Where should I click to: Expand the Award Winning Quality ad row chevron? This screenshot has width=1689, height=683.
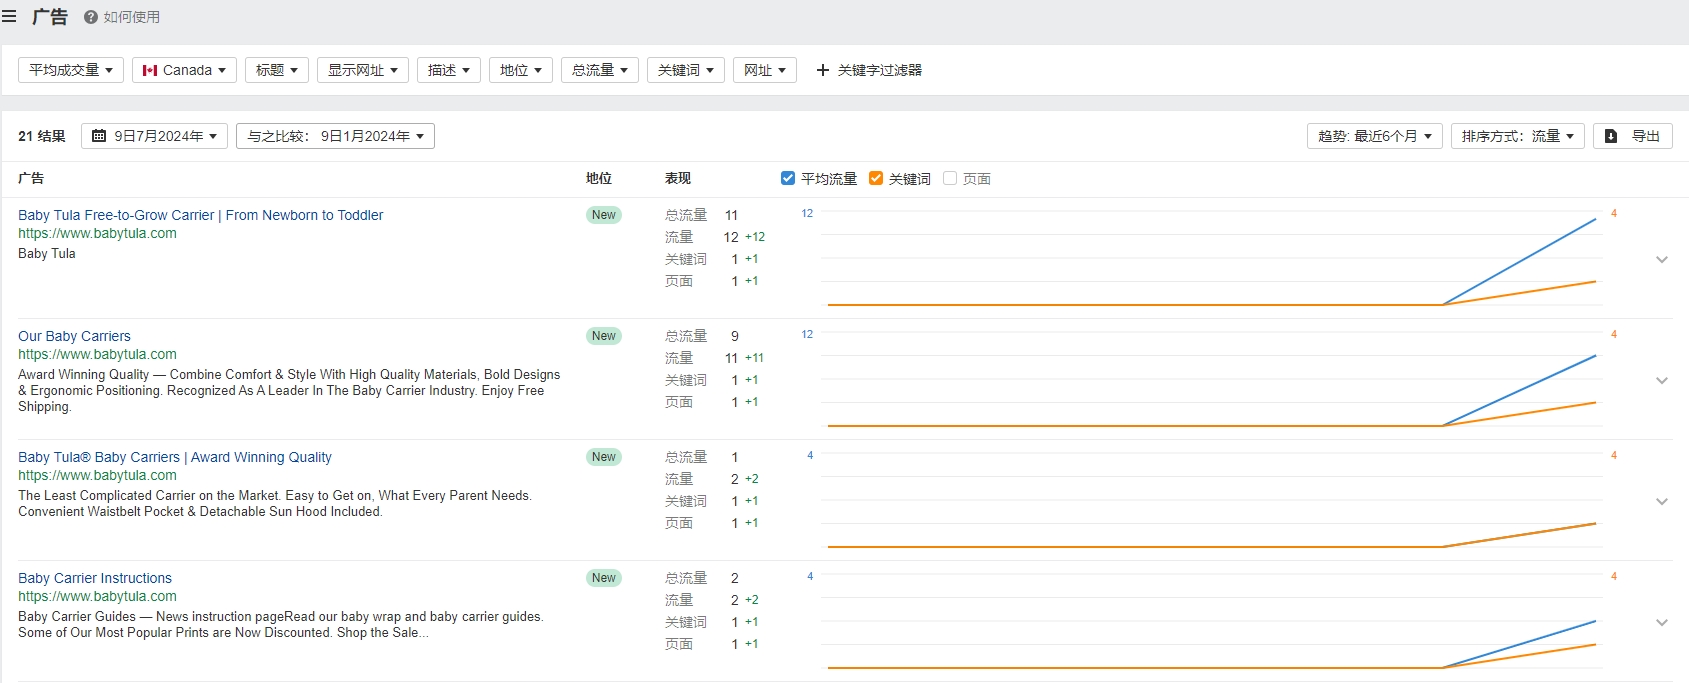pos(1662,501)
